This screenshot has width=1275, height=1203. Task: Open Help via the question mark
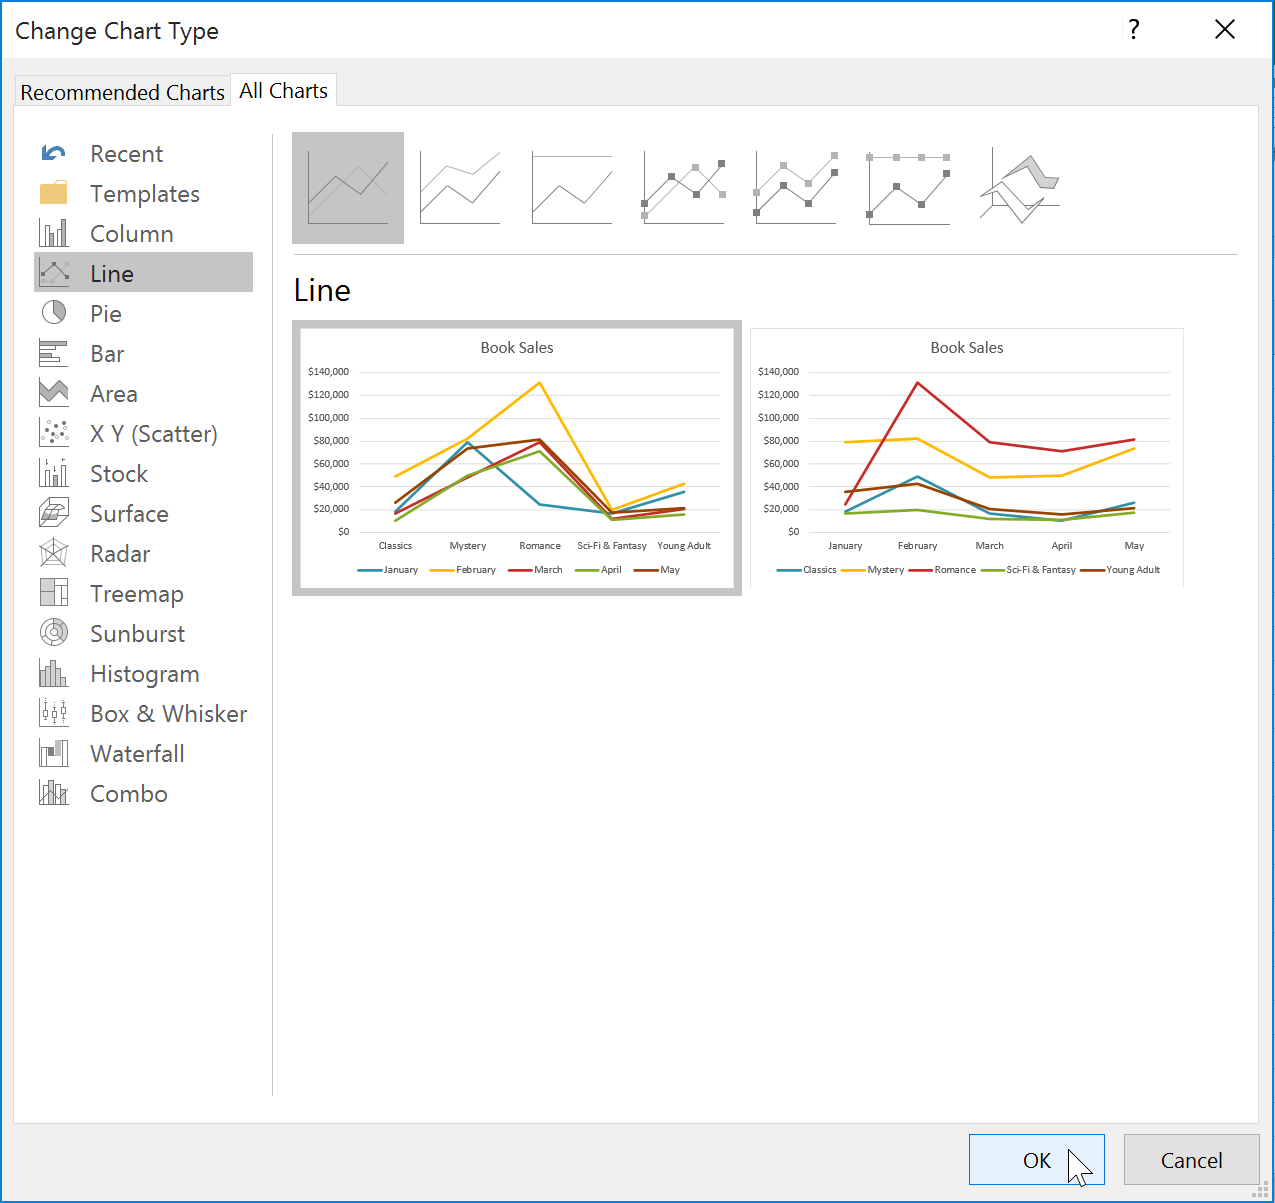1133,30
